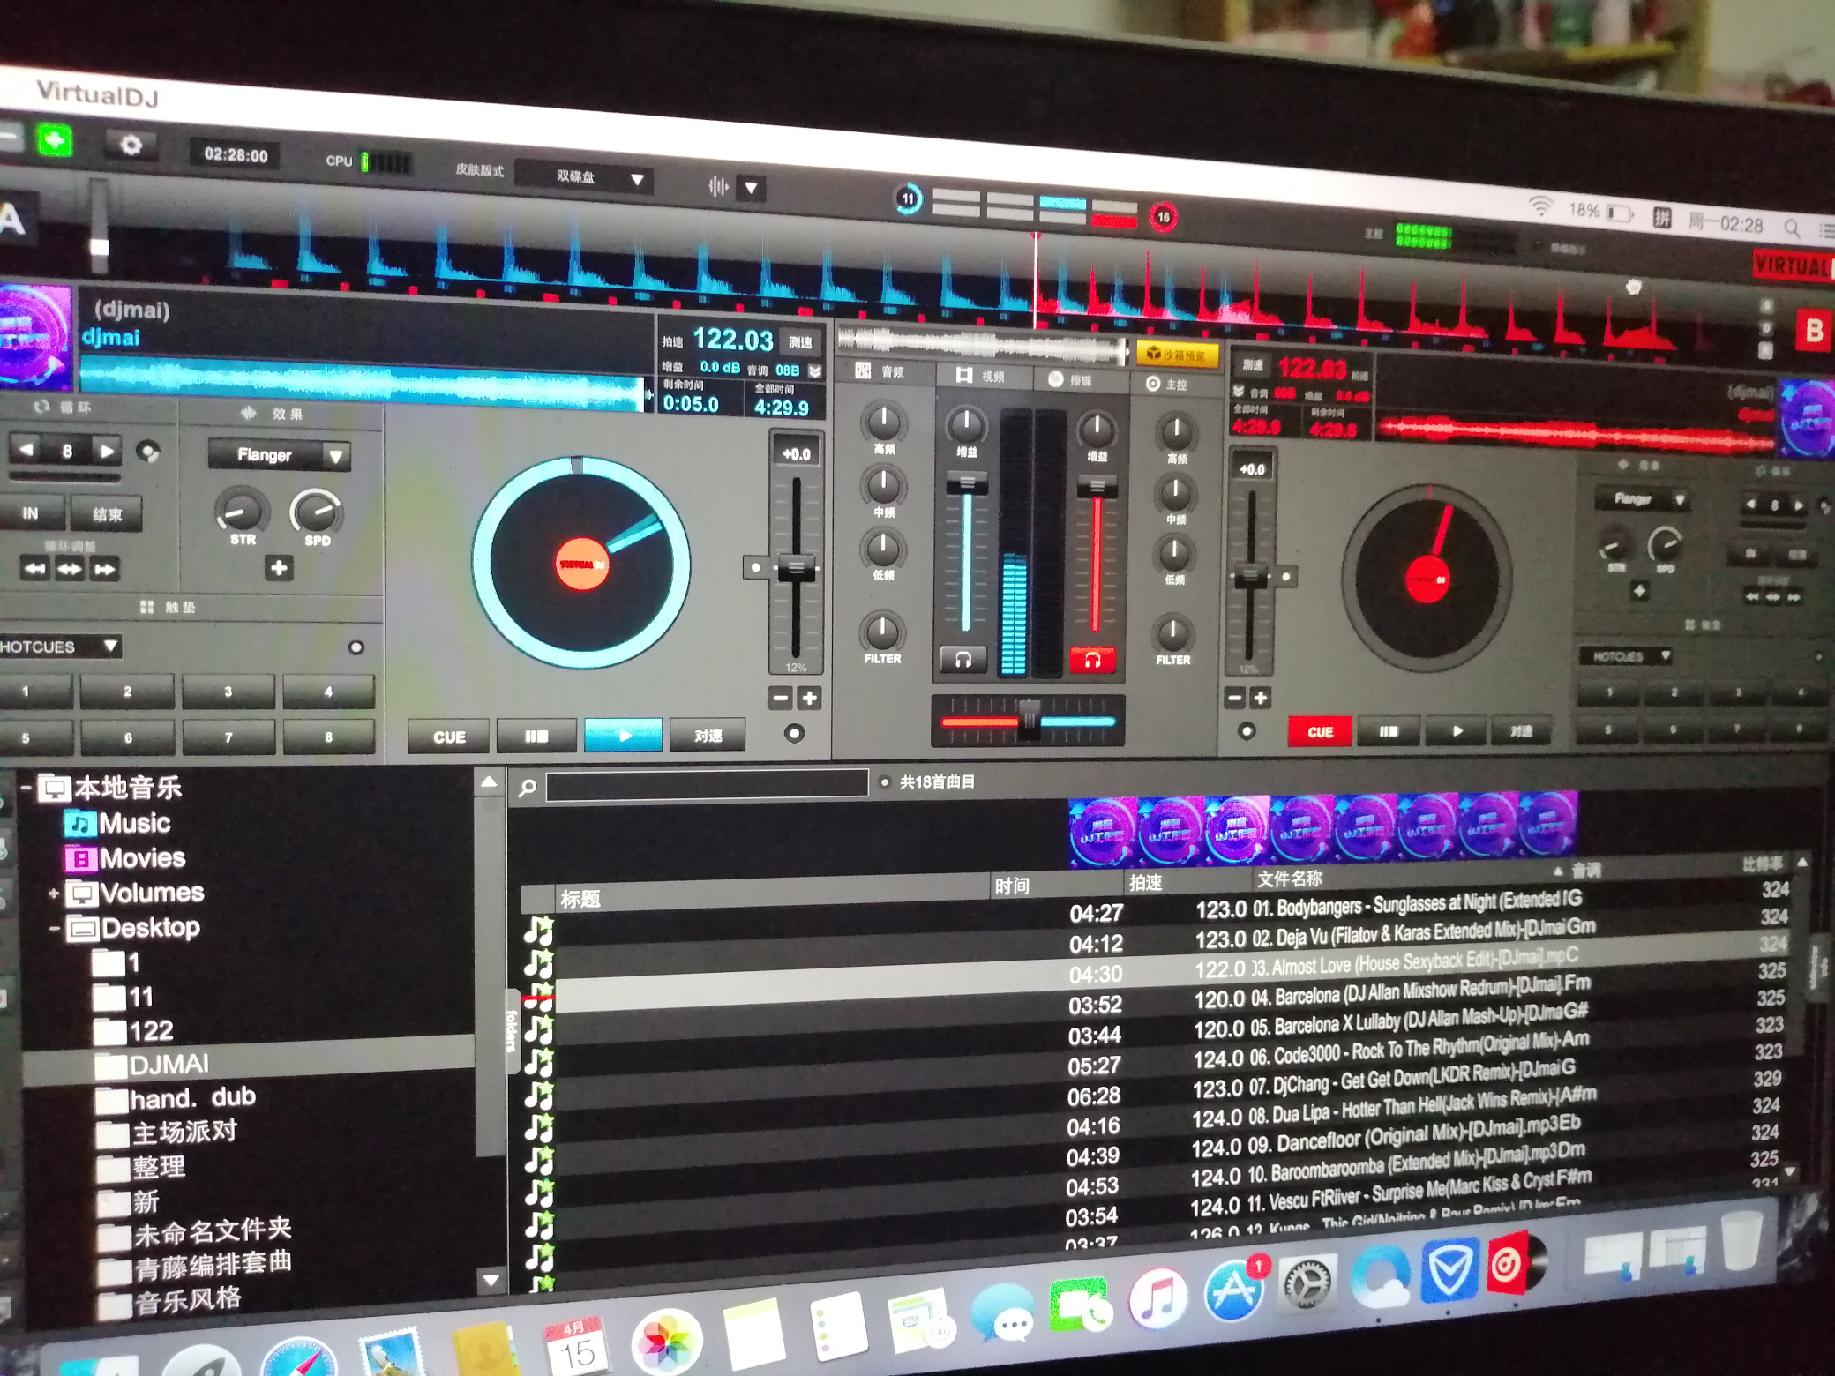The image size is (1835, 1376).
Task: Decrease deck A loop length with left arrow
Action: point(27,450)
